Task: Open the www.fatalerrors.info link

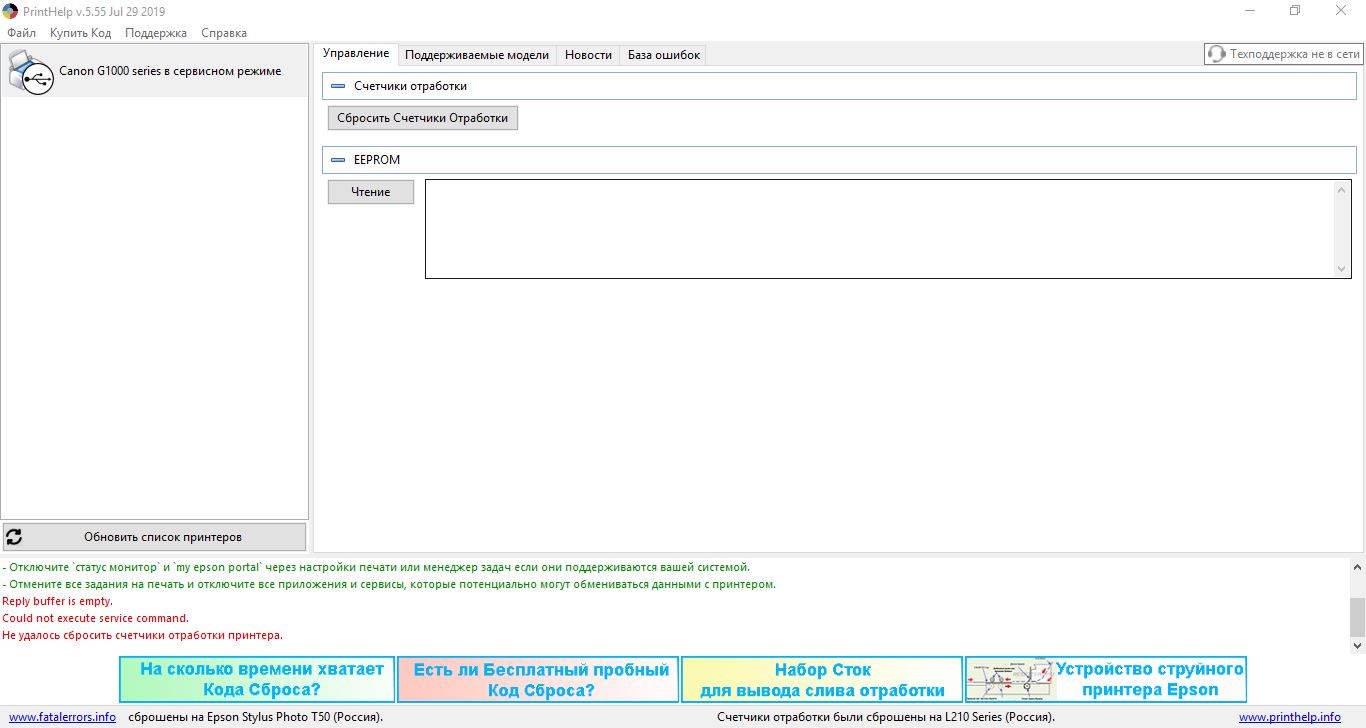Action: [62, 717]
